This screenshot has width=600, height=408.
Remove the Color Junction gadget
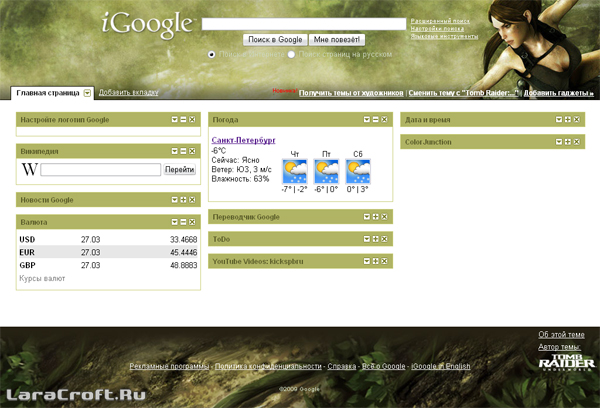tap(576, 142)
